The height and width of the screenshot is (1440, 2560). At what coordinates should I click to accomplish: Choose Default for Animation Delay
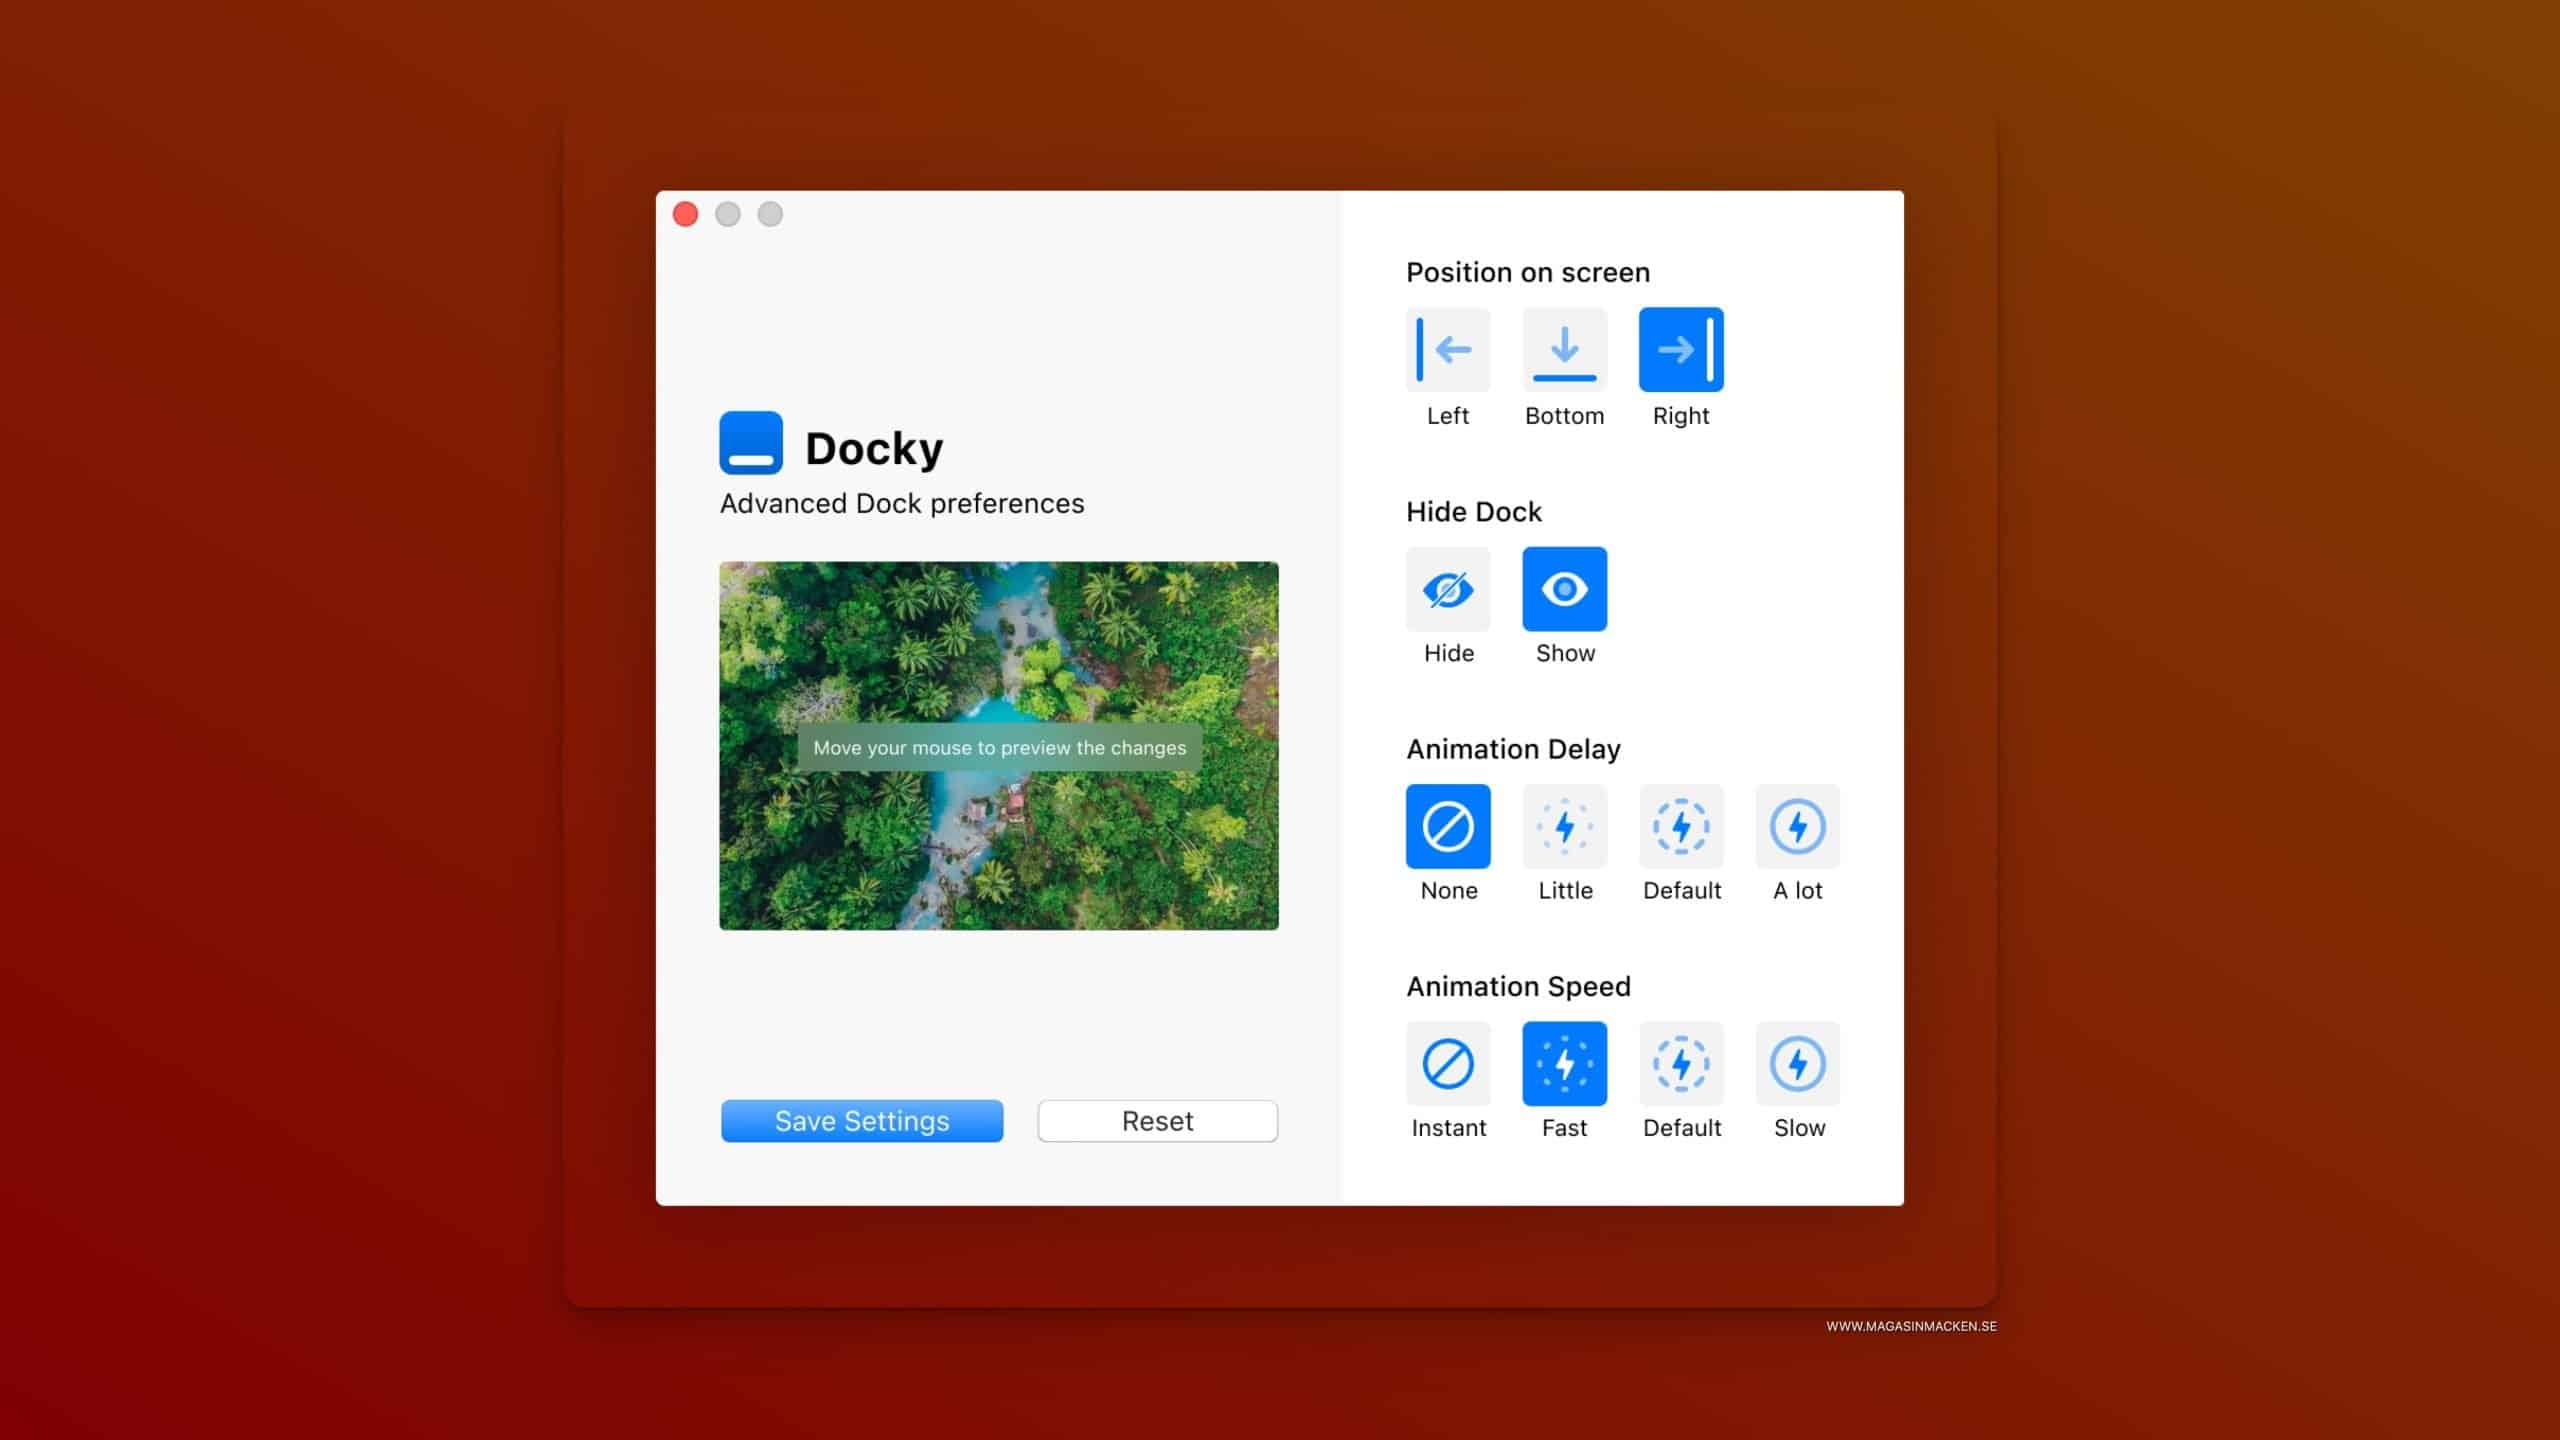coord(1681,826)
